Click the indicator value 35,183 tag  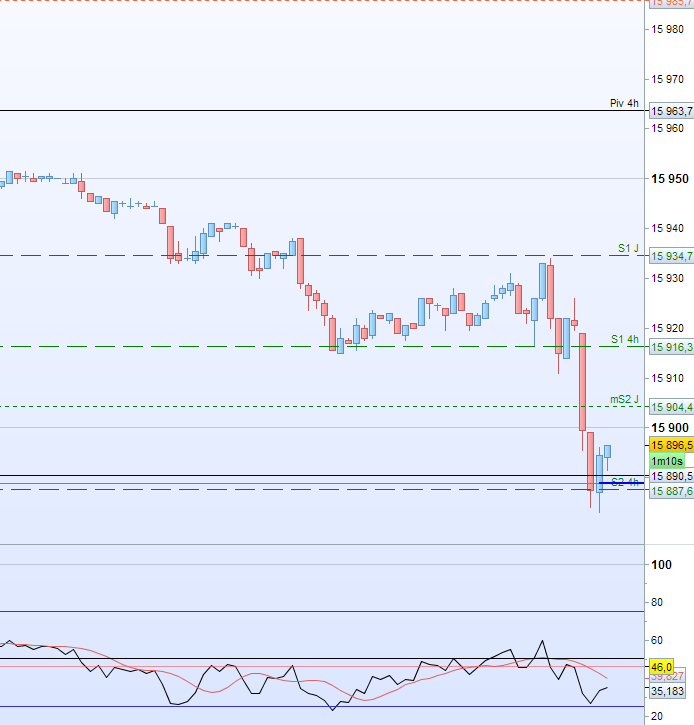[667, 691]
